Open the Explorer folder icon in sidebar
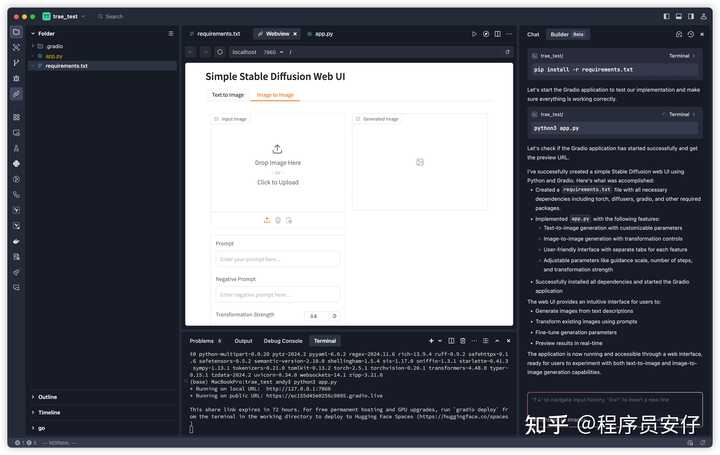720x455 pixels. tap(16, 32)
